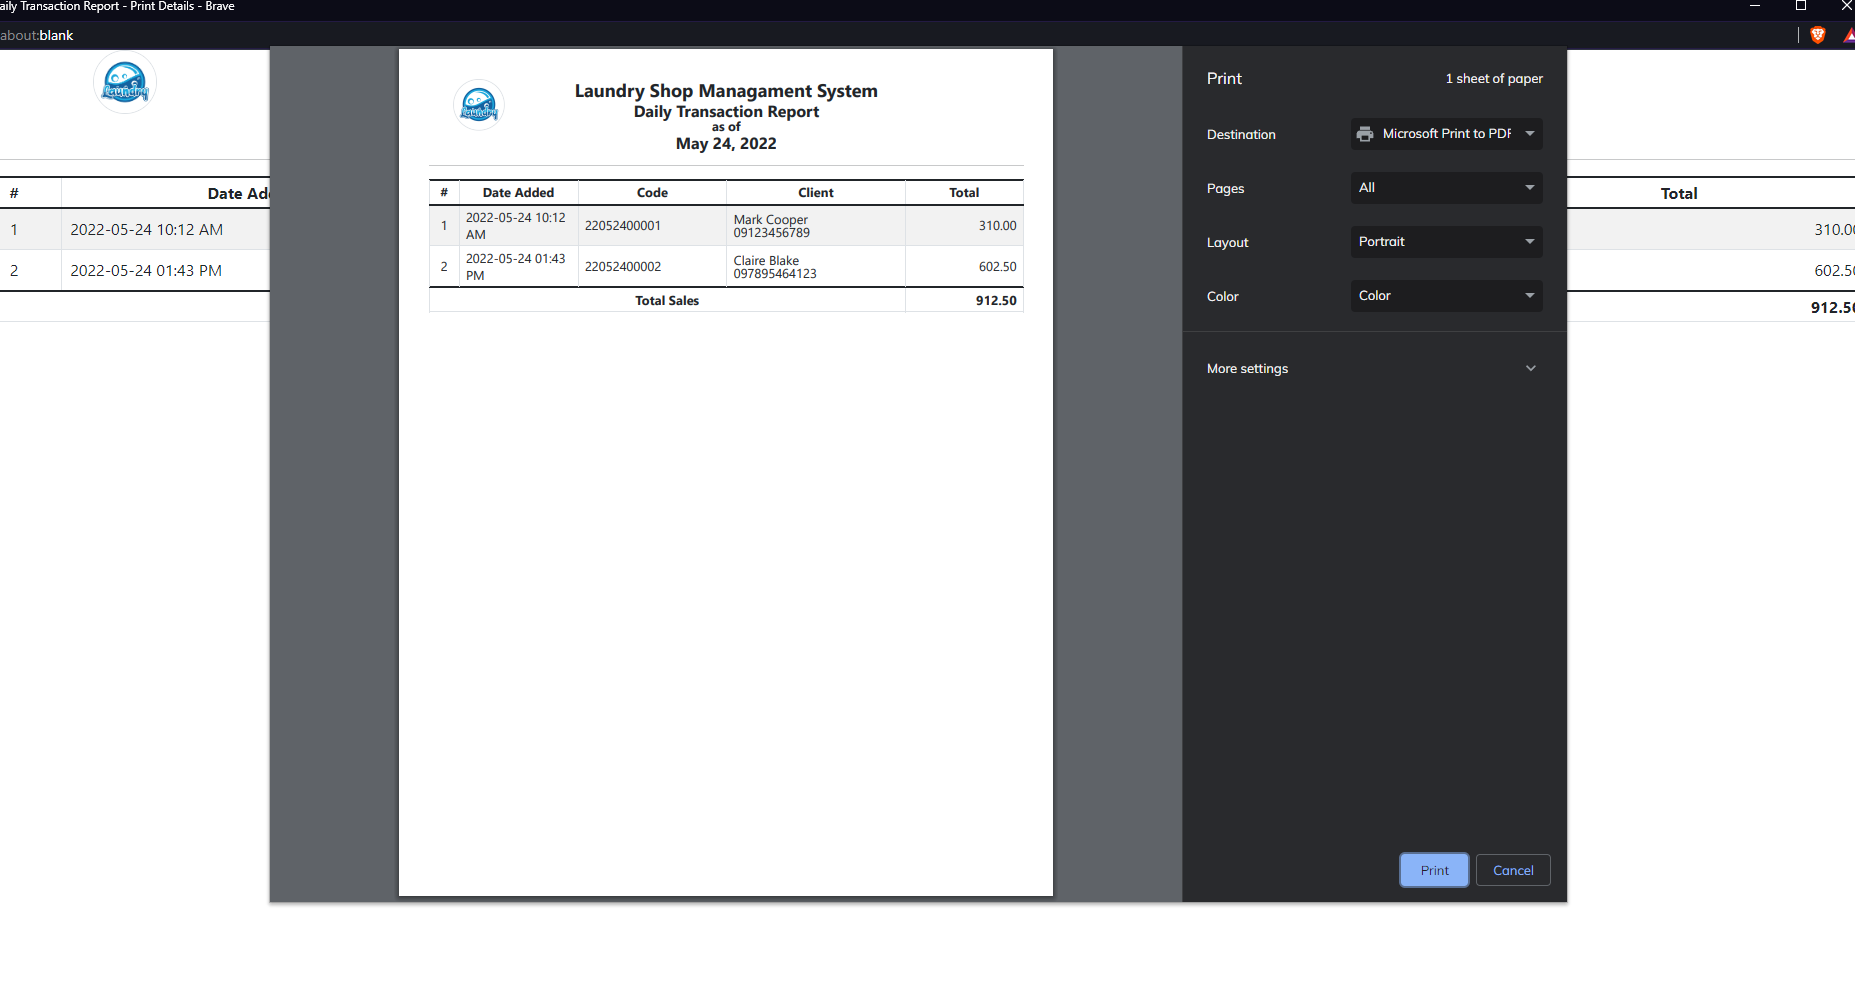Click 'May 24, 2022' date in preview
The width and height of the screenshot is (1855, 999).
[726, 144]
